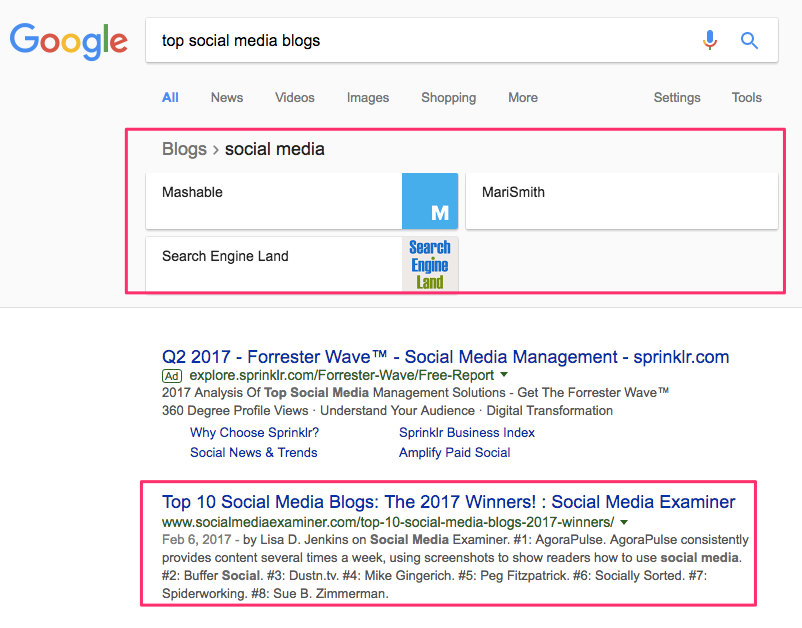
Task: Select the All search tab
Action: [170, 98]
